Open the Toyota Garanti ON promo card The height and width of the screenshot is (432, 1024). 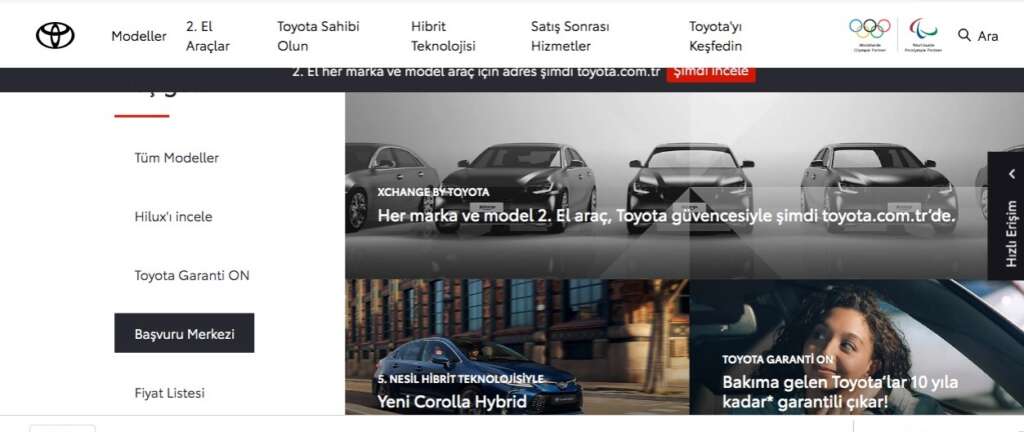point(856,347)
